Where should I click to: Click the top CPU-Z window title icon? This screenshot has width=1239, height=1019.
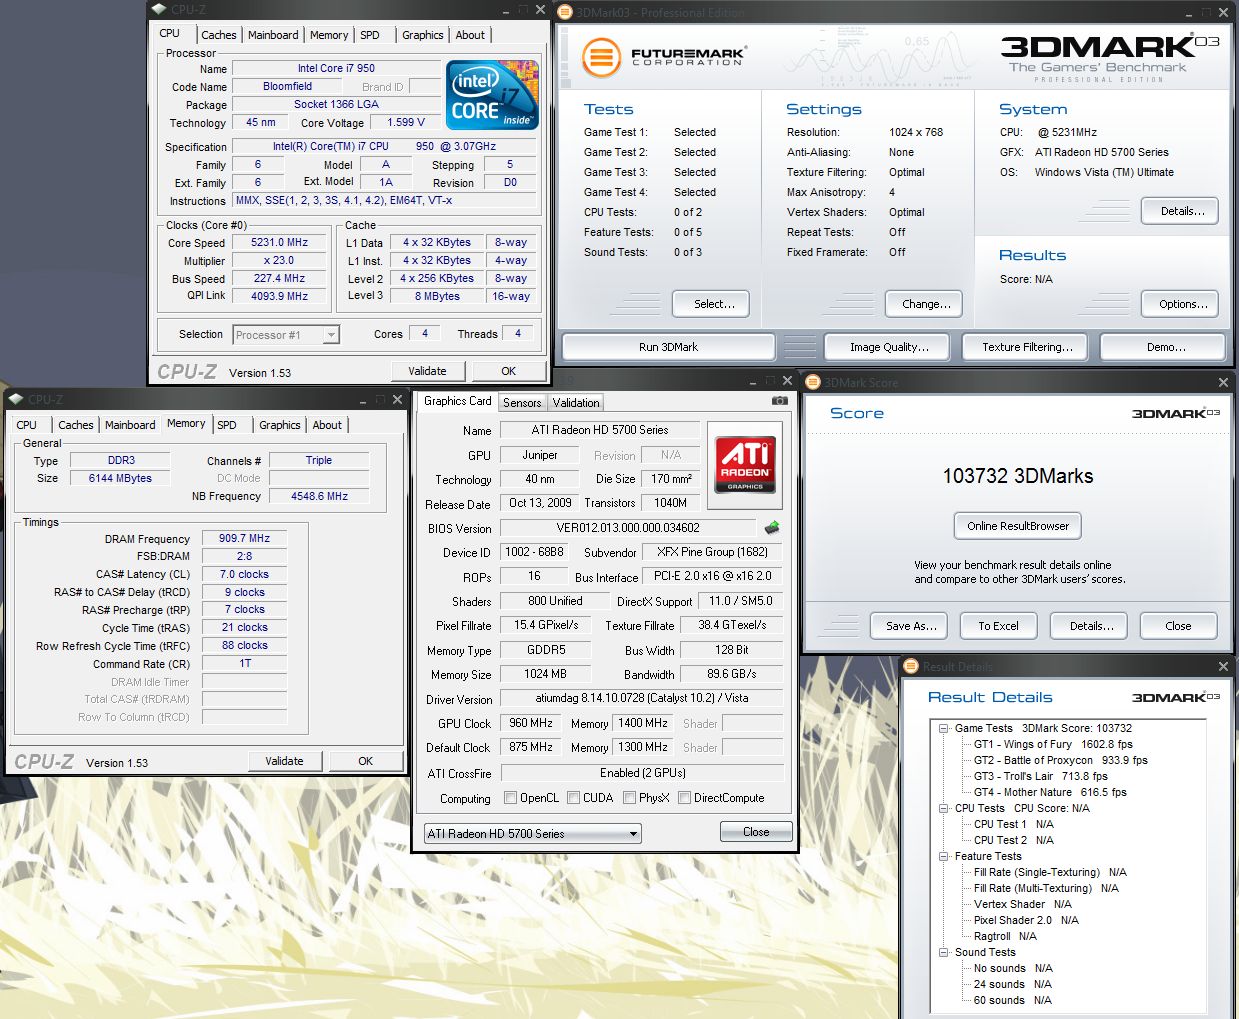[x=160, y=9]
